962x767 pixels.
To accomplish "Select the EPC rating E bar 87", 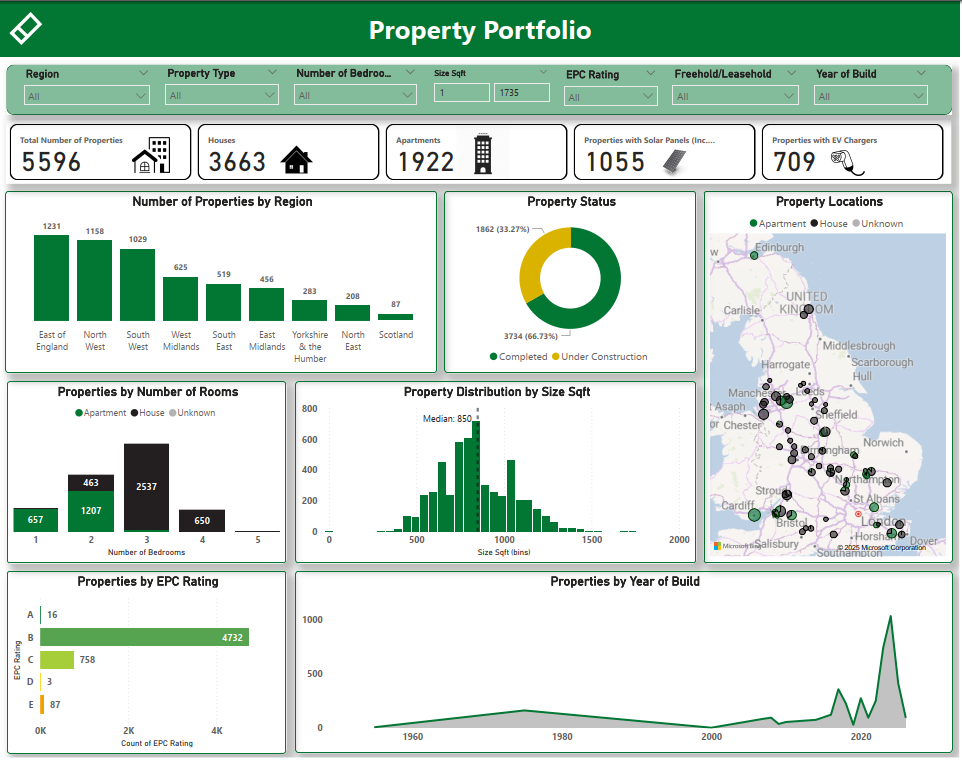I will coord(42,704).
